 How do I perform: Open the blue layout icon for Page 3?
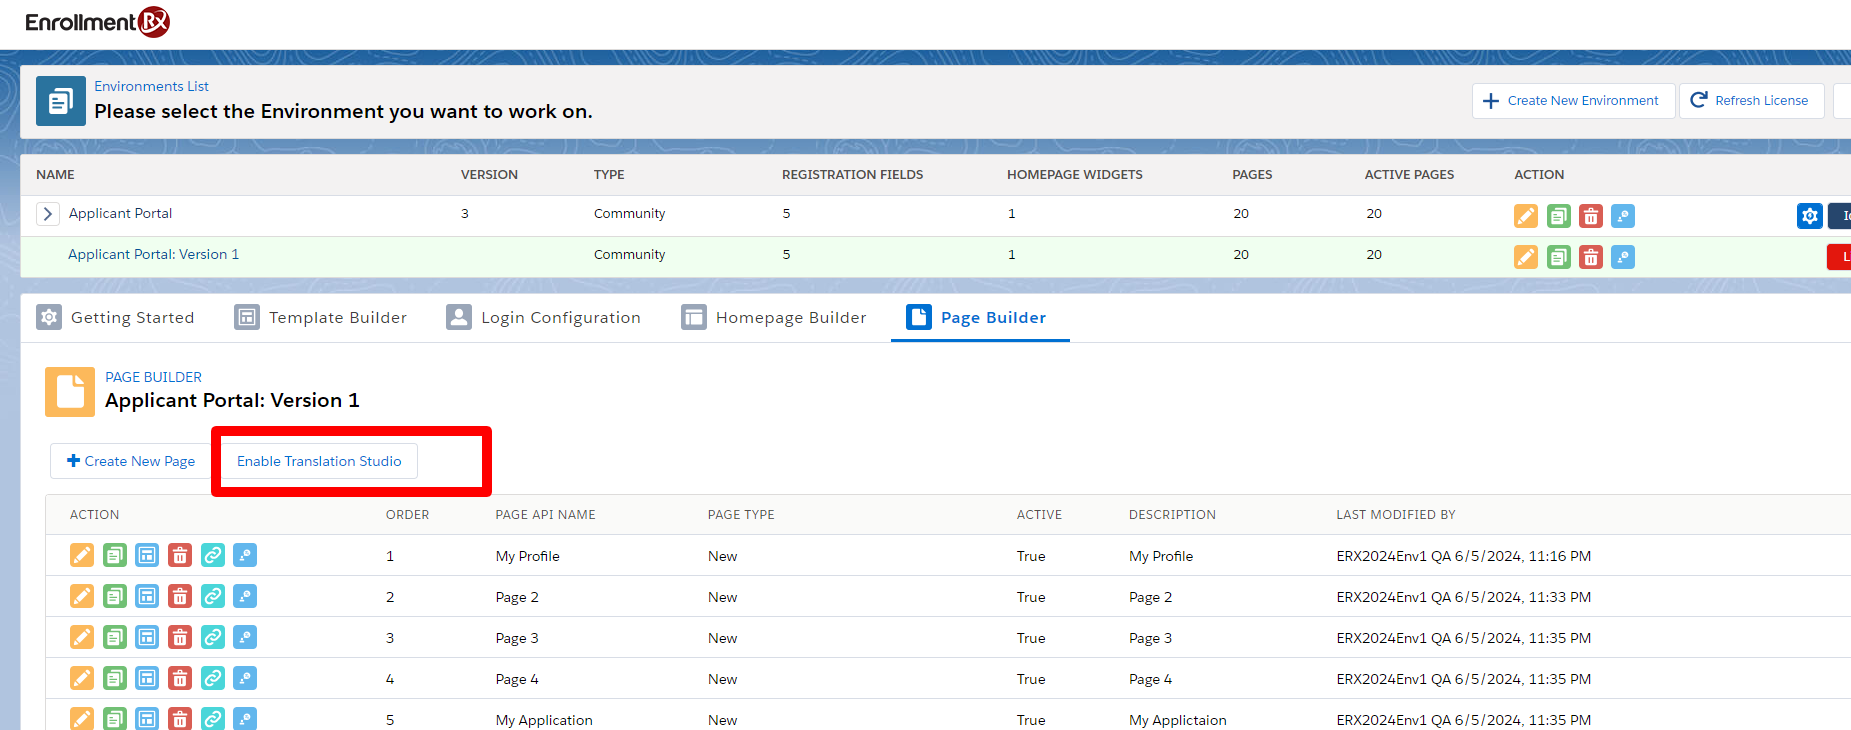(x=147, y=638)
